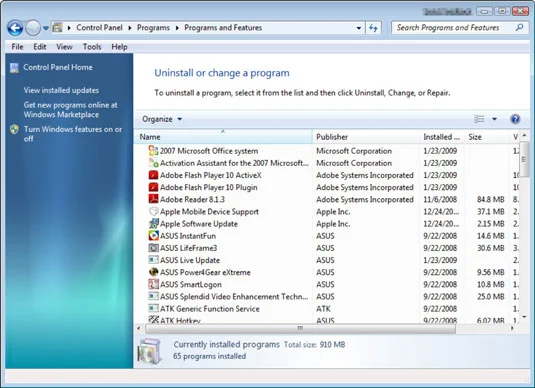The image size is (535, 388).
Task: Click the Search Programs and Features field
Action: 460,28
